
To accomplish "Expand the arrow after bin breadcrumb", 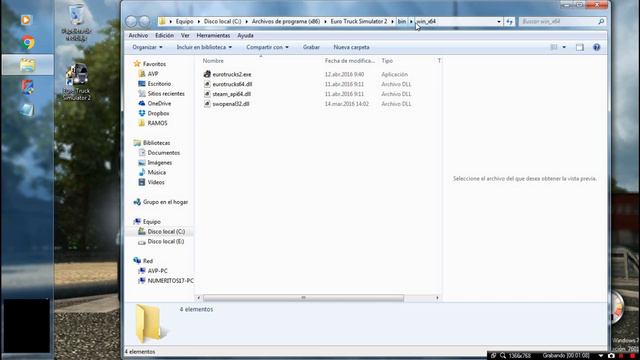I will tap(411, 21).
